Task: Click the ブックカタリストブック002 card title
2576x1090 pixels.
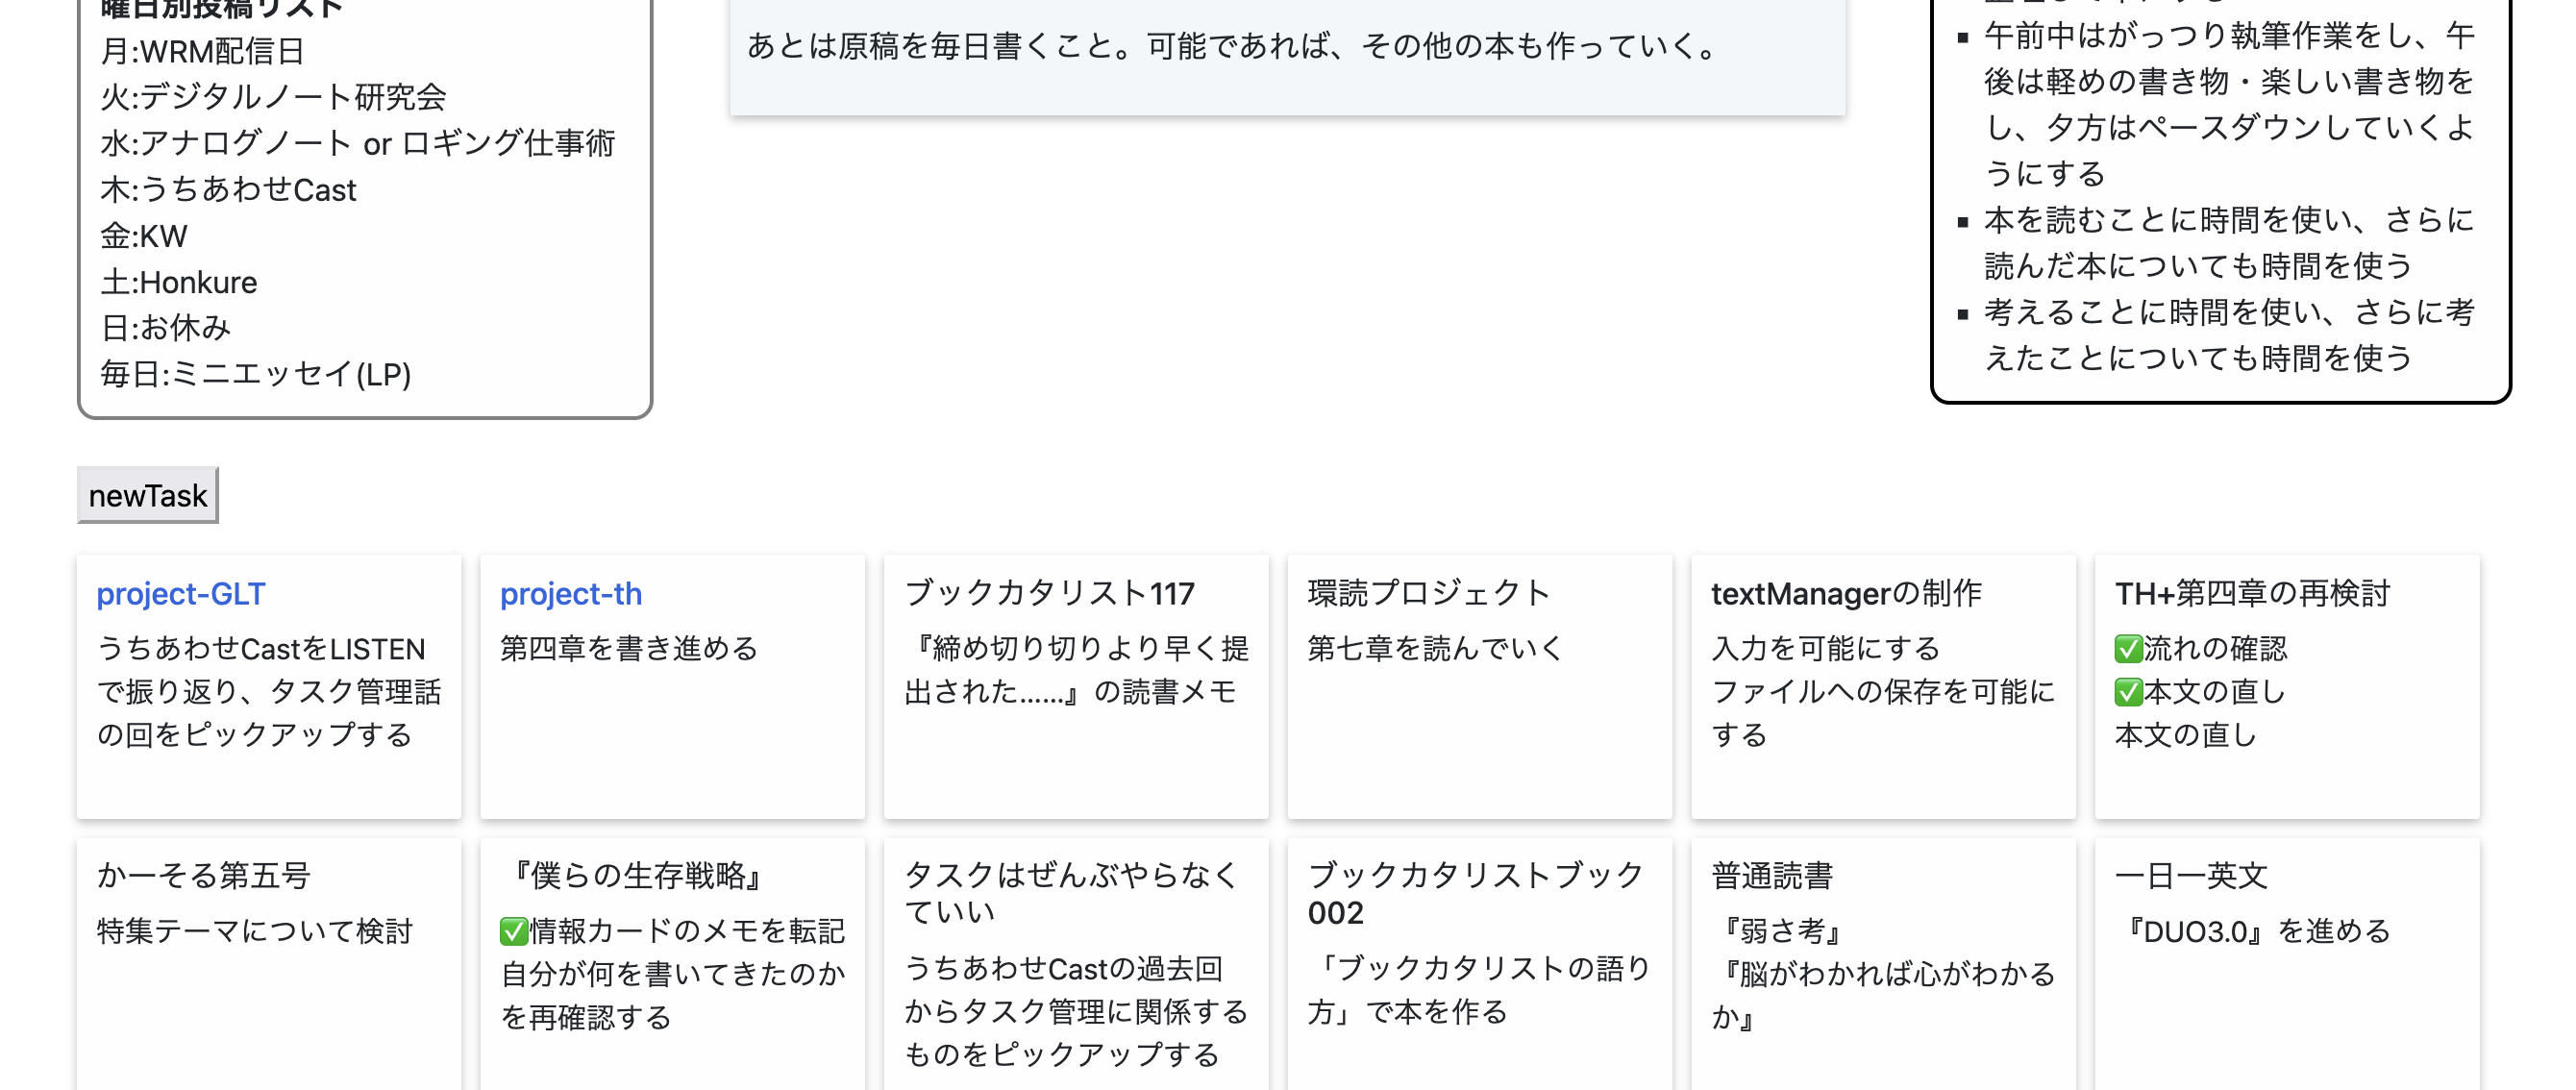Action: coord(1475,893)
